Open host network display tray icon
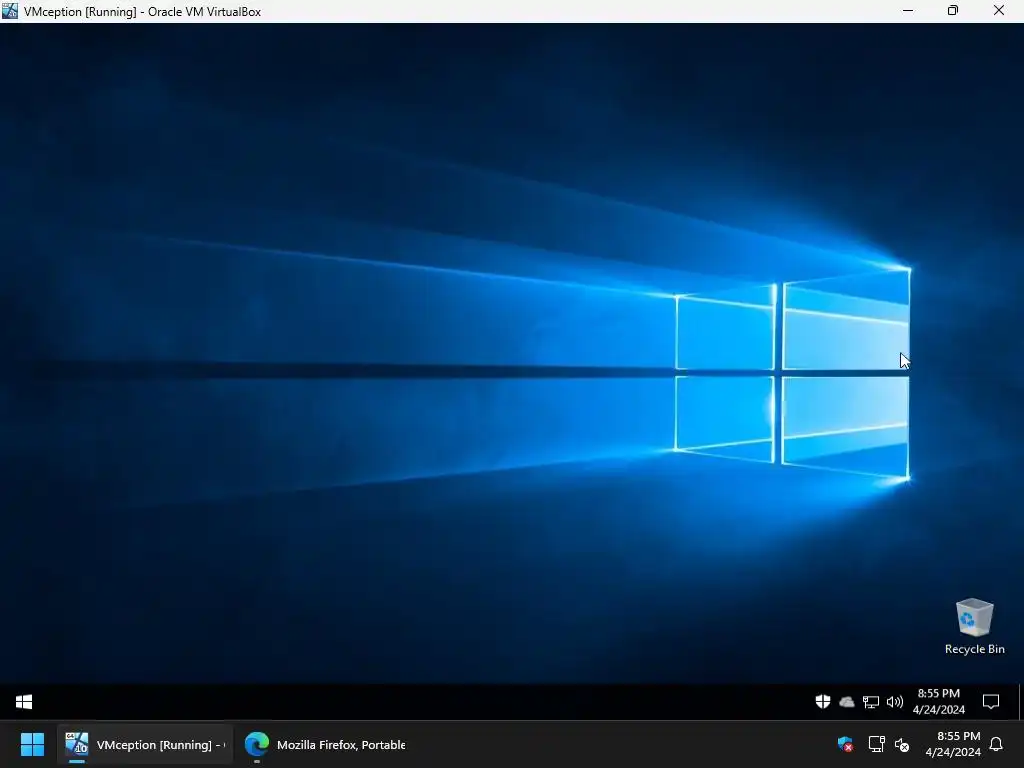Viewport: 1024px width, 768px height. coord(876,744)
